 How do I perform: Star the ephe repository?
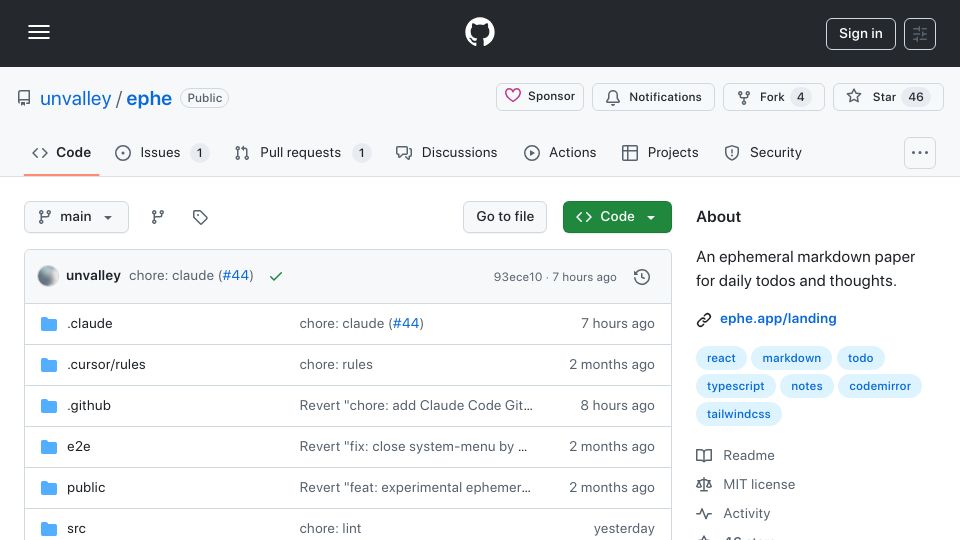[888, 97]
